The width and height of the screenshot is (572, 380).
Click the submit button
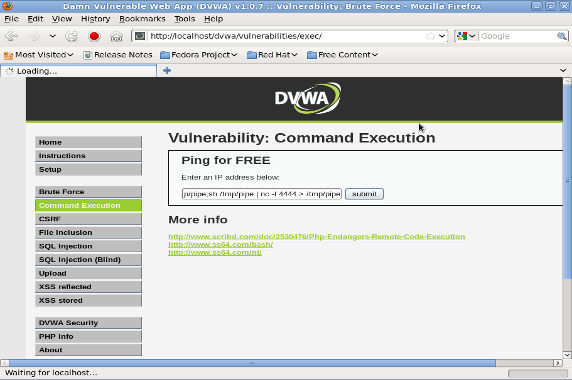coord(364,194)
